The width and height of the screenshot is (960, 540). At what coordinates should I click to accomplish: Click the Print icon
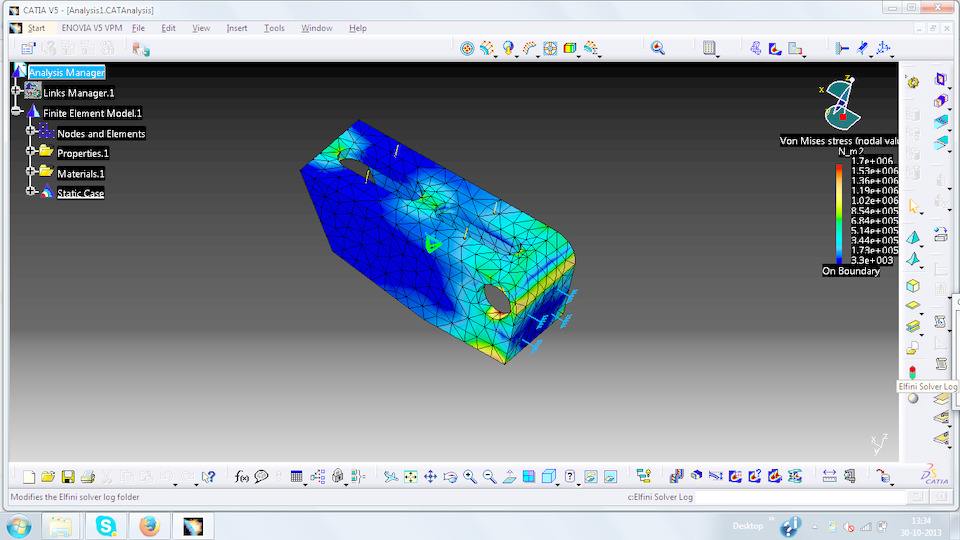88,476
